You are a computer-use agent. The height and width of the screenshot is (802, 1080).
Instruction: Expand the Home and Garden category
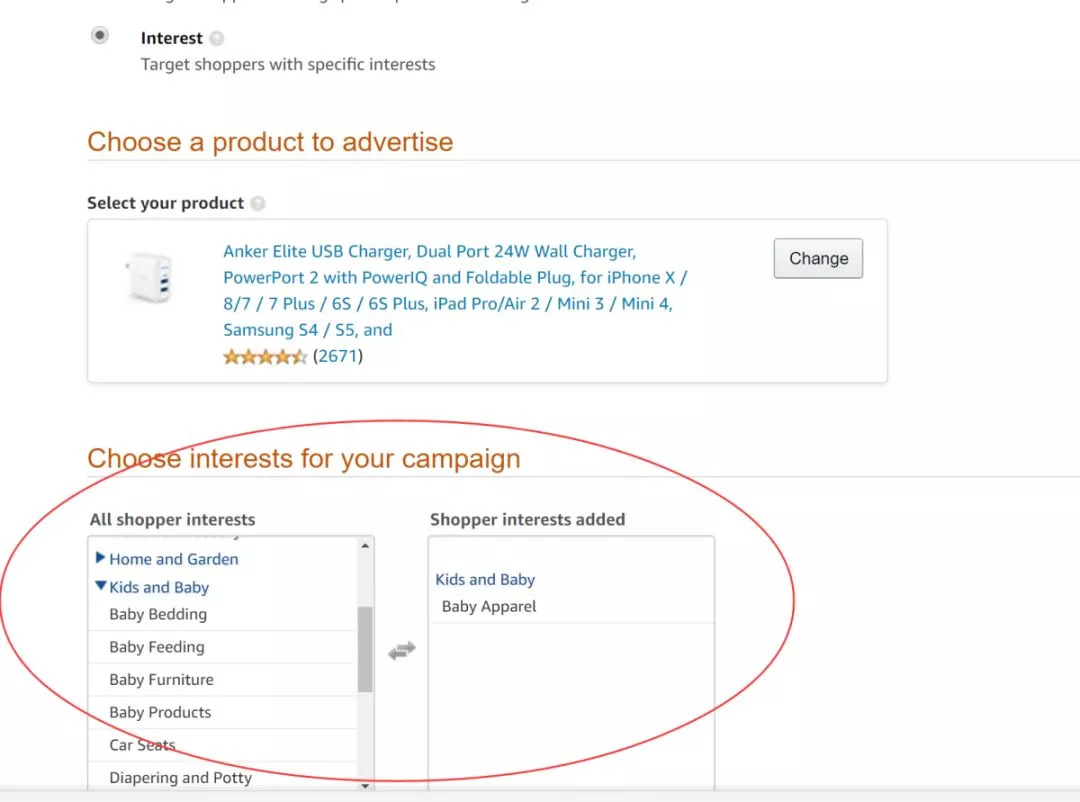(x=101, y=558)
